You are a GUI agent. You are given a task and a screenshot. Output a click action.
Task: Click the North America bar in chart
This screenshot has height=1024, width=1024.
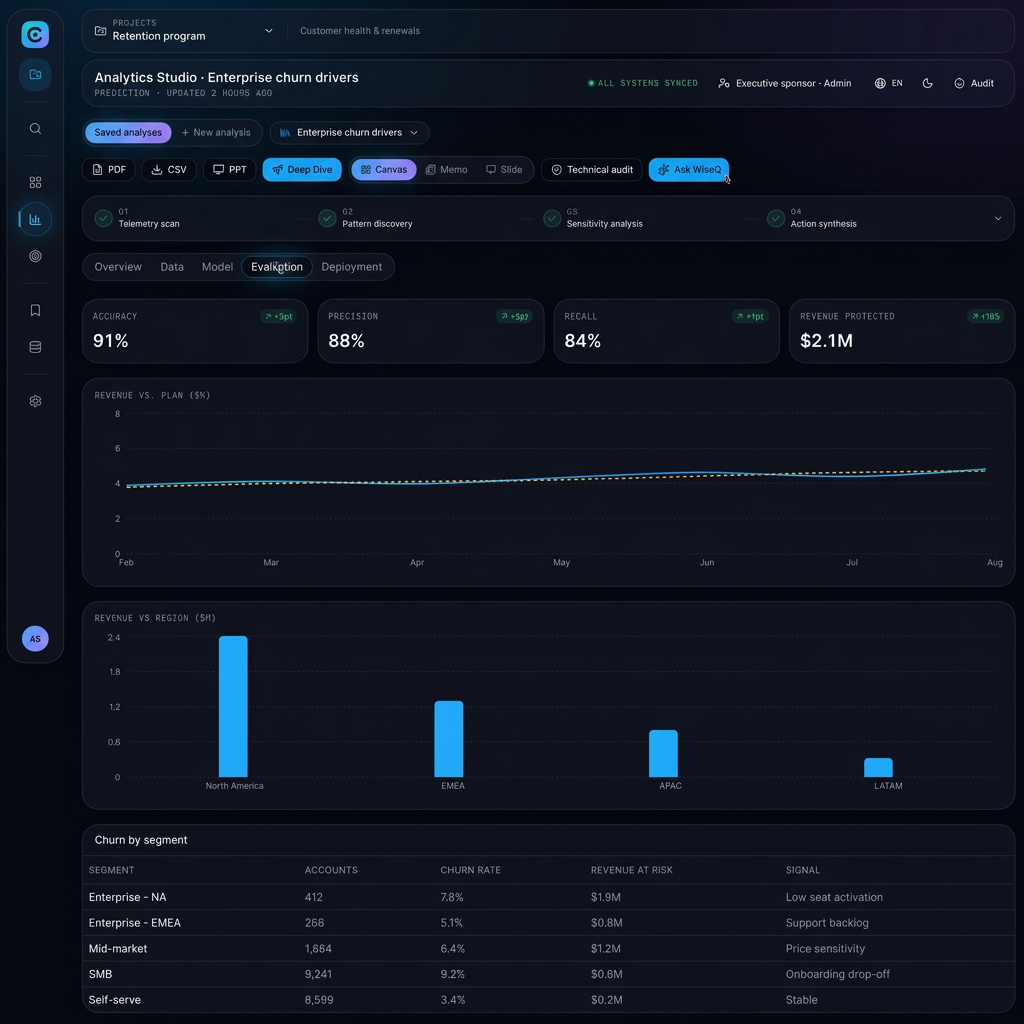[233, 707]
